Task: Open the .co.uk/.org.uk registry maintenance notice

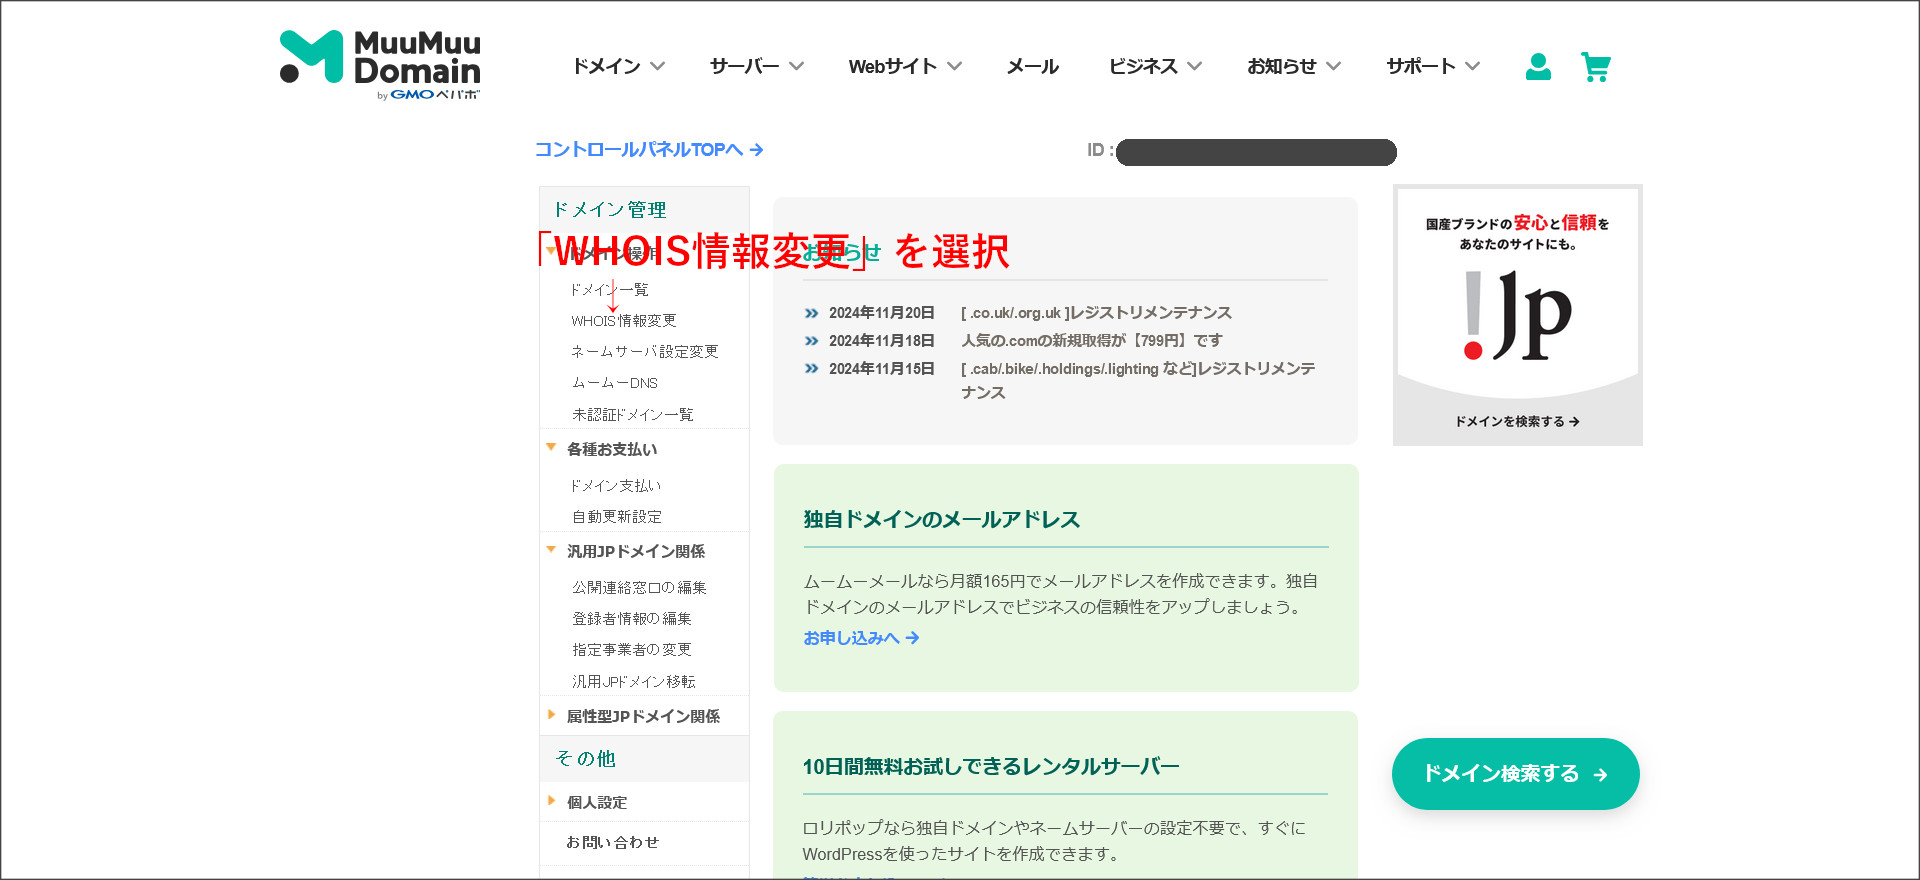Action: click(x=1096, y=313)
